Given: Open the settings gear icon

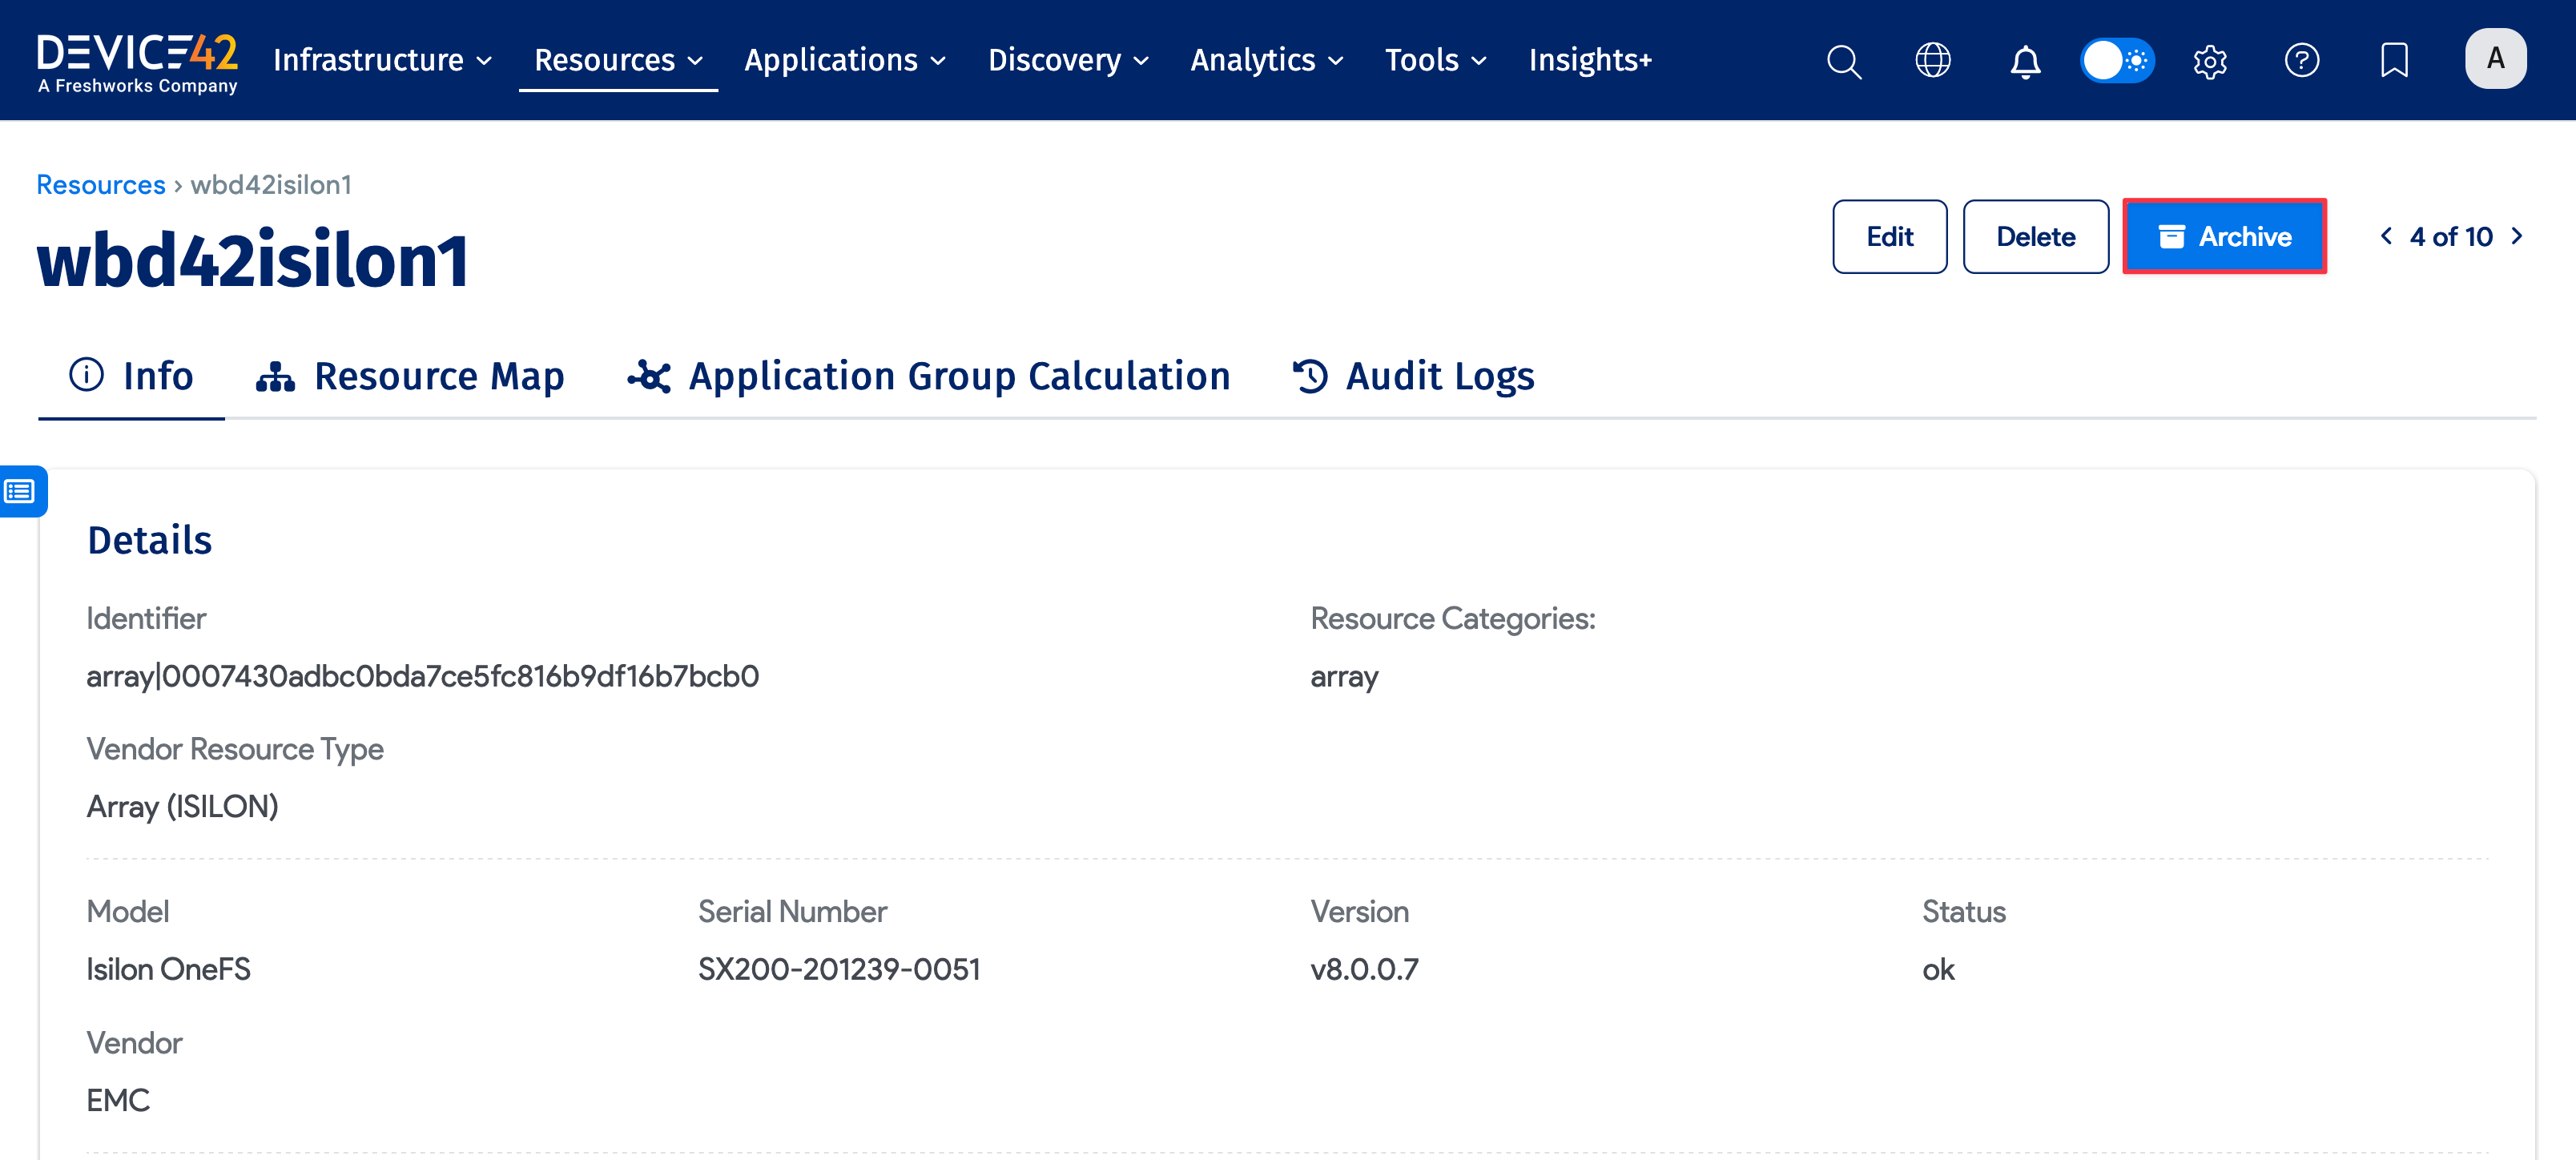Looking at the screenshot, I should click(2209, 61).
